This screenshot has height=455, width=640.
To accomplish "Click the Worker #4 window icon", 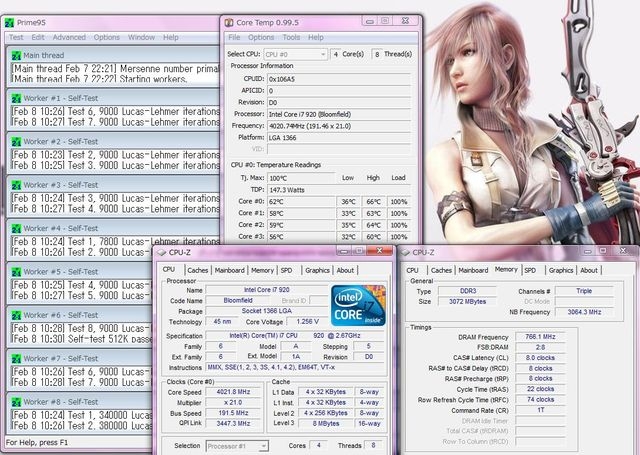I will tap(16, 229).
